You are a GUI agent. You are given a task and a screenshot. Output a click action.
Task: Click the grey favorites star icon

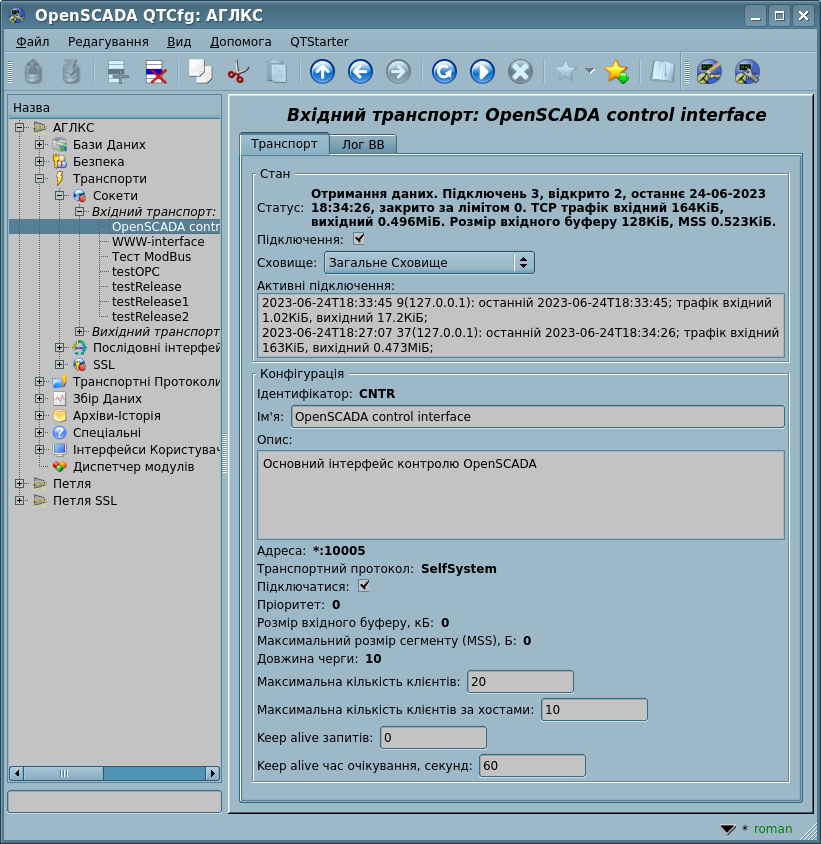(x=566, y=71)
